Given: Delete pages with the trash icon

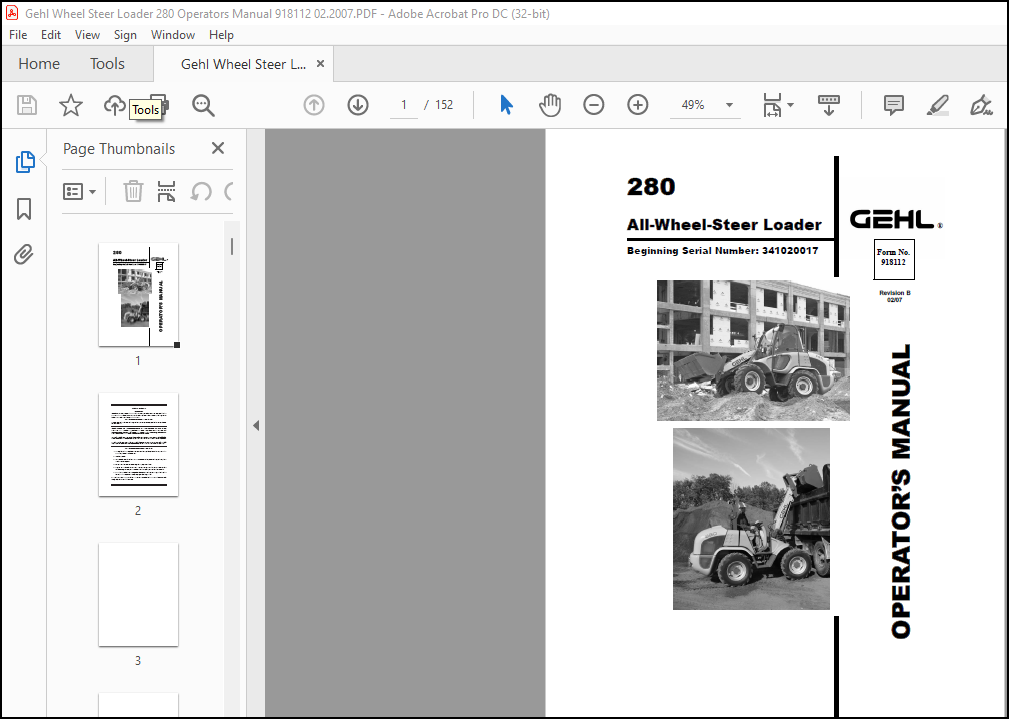Looking at the screenshot, I should pos(133,191).
